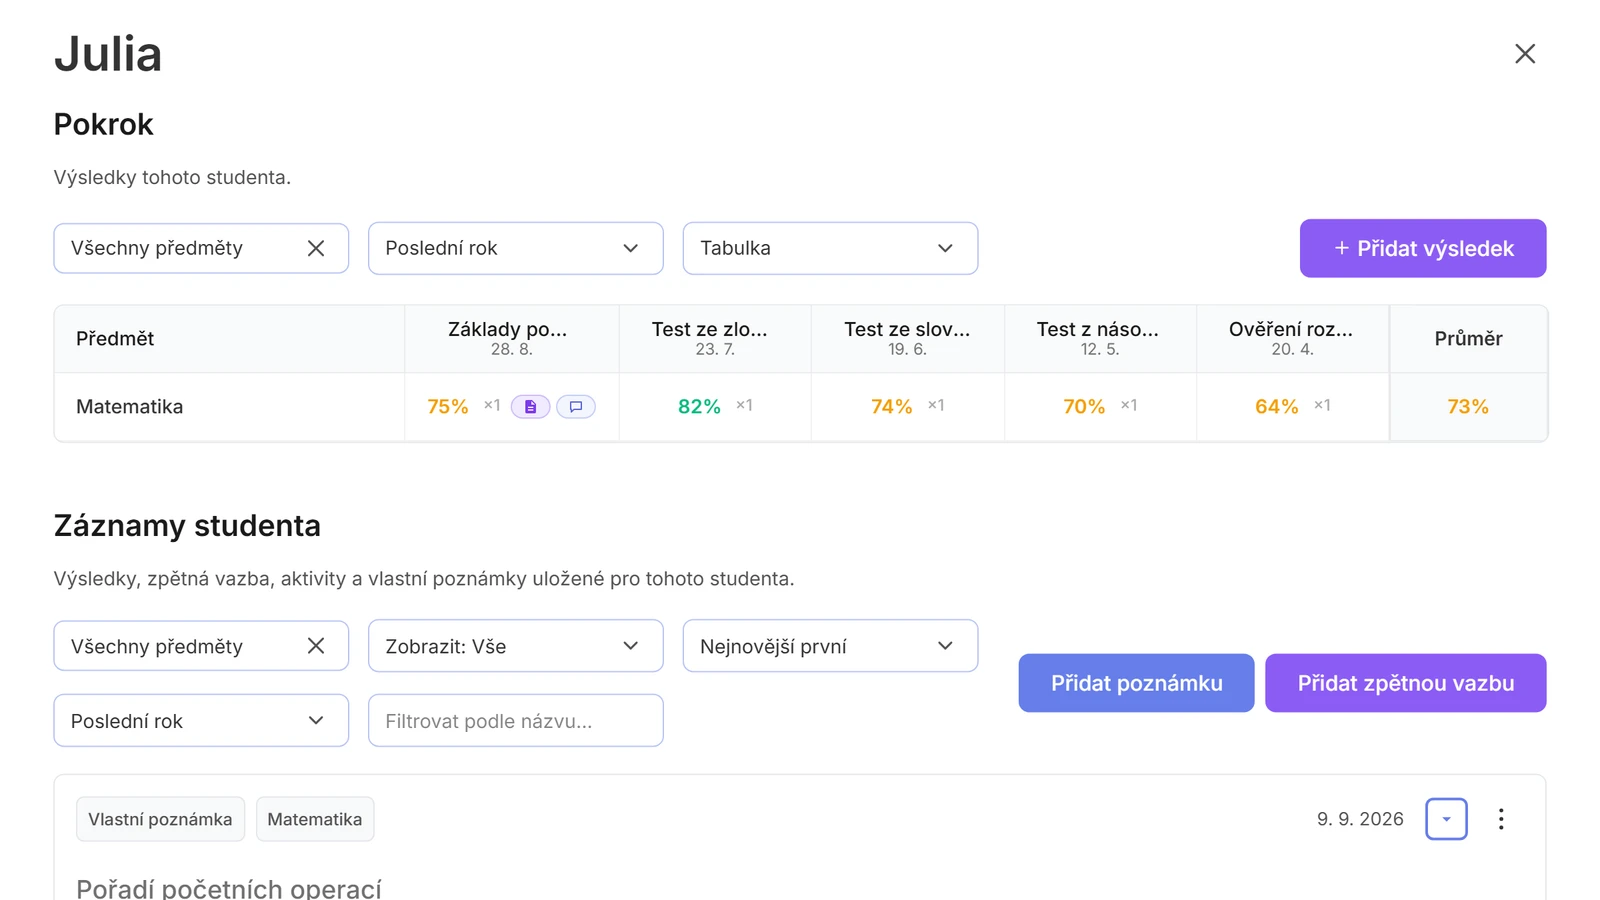Click Test z náso... column header

[x=1100, y=338]
